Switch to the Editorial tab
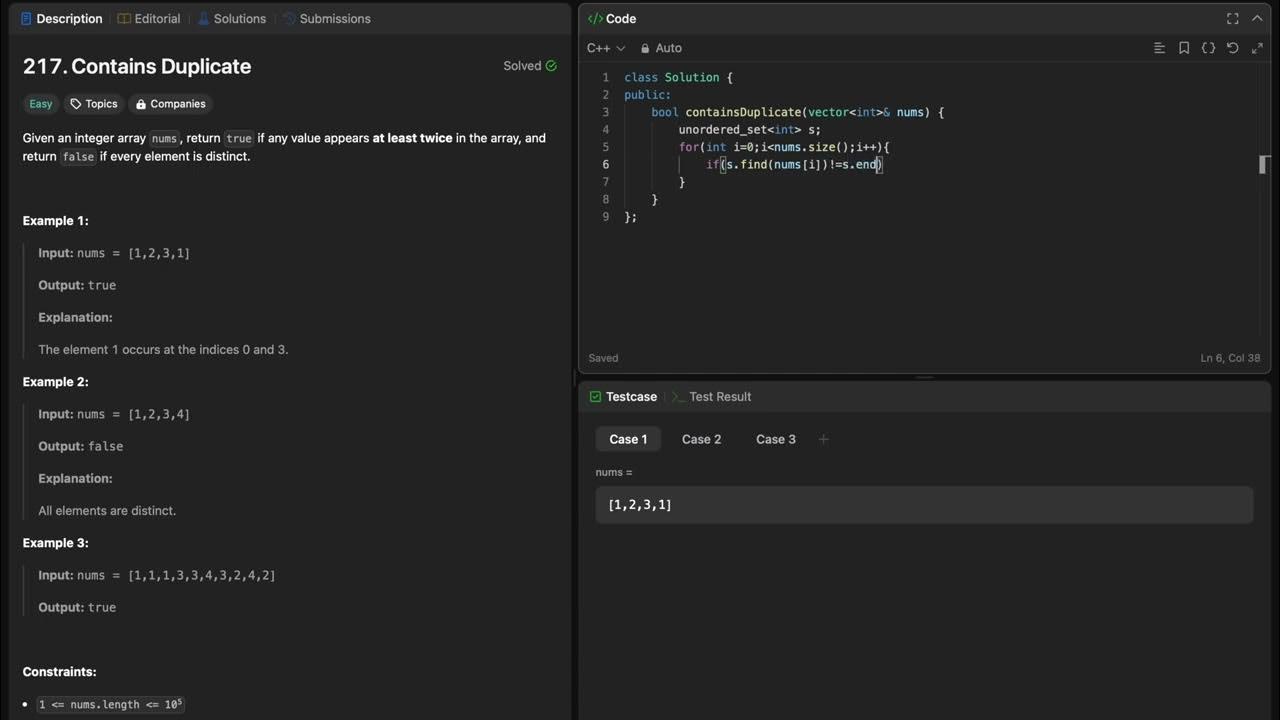 pos(149,19)
